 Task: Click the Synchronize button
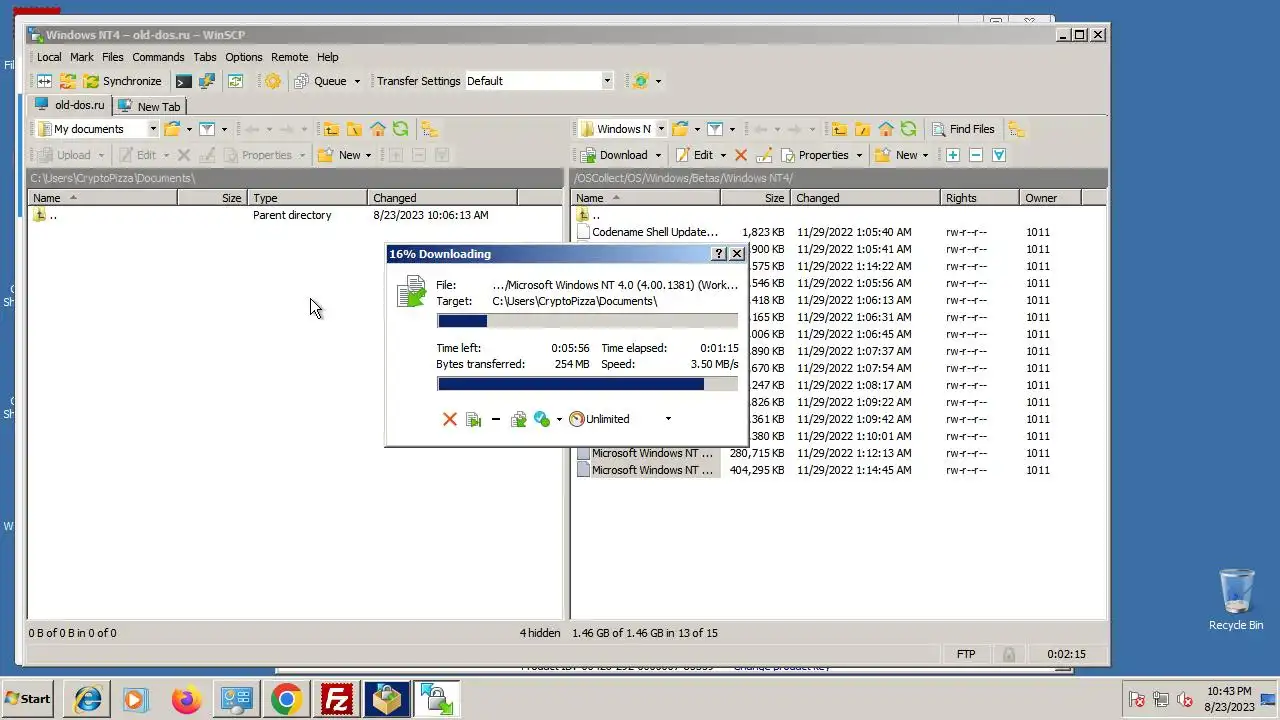(x=122, y=81)
